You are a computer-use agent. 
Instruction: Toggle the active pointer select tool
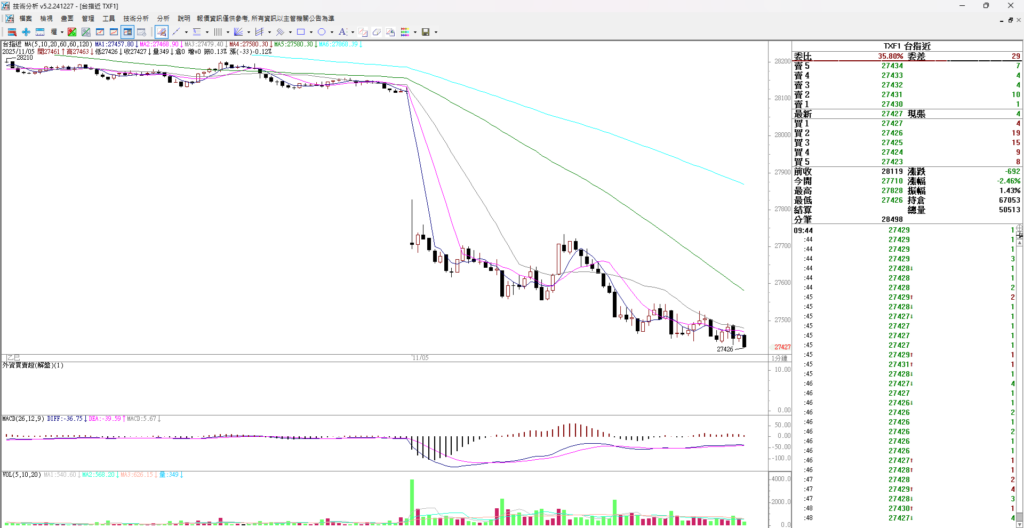(161, 32)
